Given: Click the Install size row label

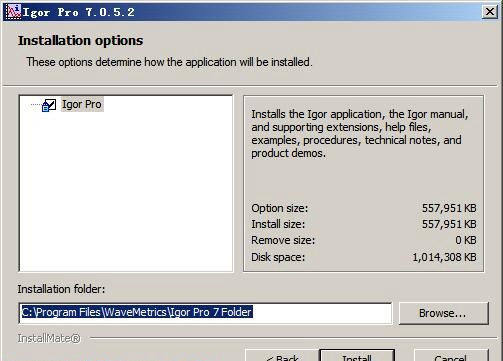Looking at the screenshot, I should point(278,224).
